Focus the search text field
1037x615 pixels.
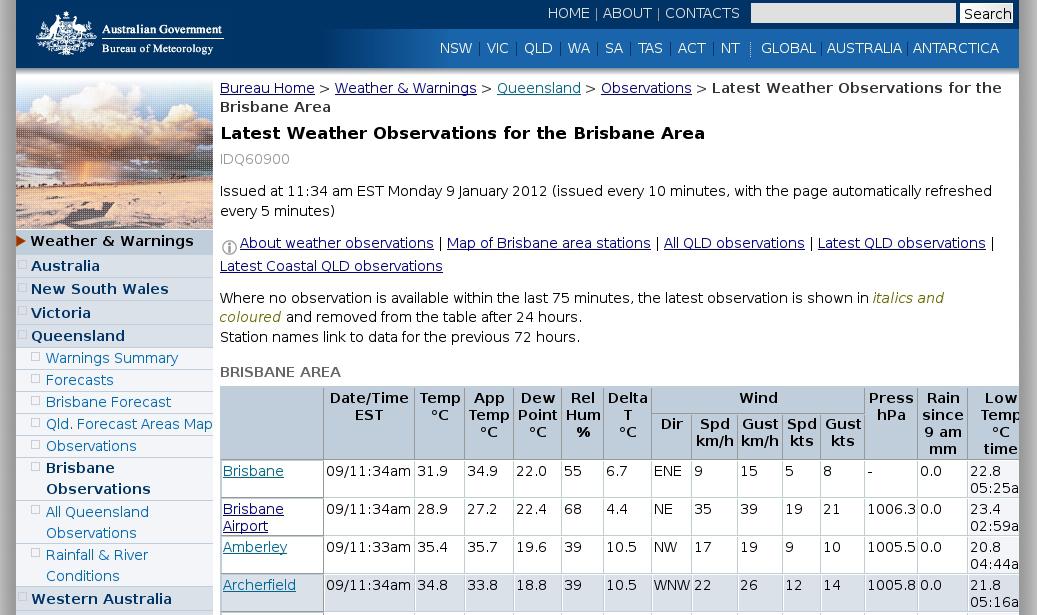[852, 13]
